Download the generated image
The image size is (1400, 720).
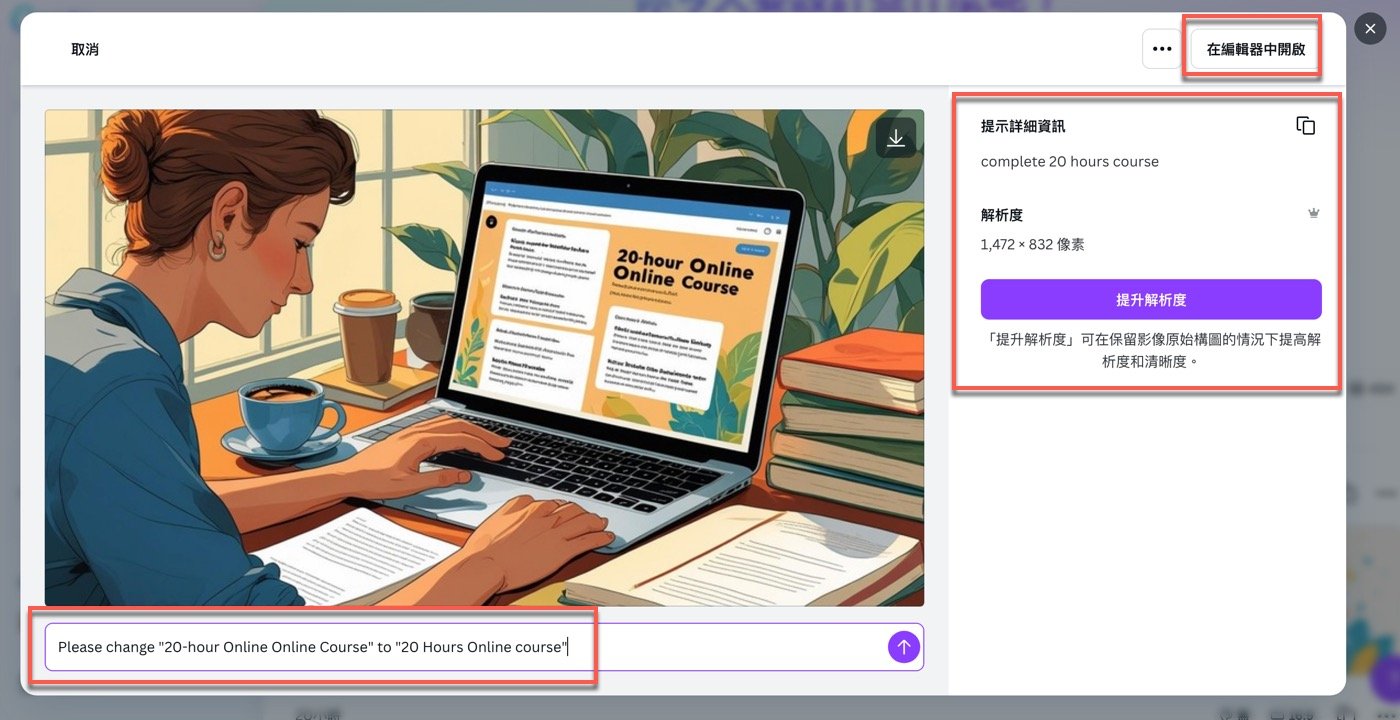[x=896, y=139]
